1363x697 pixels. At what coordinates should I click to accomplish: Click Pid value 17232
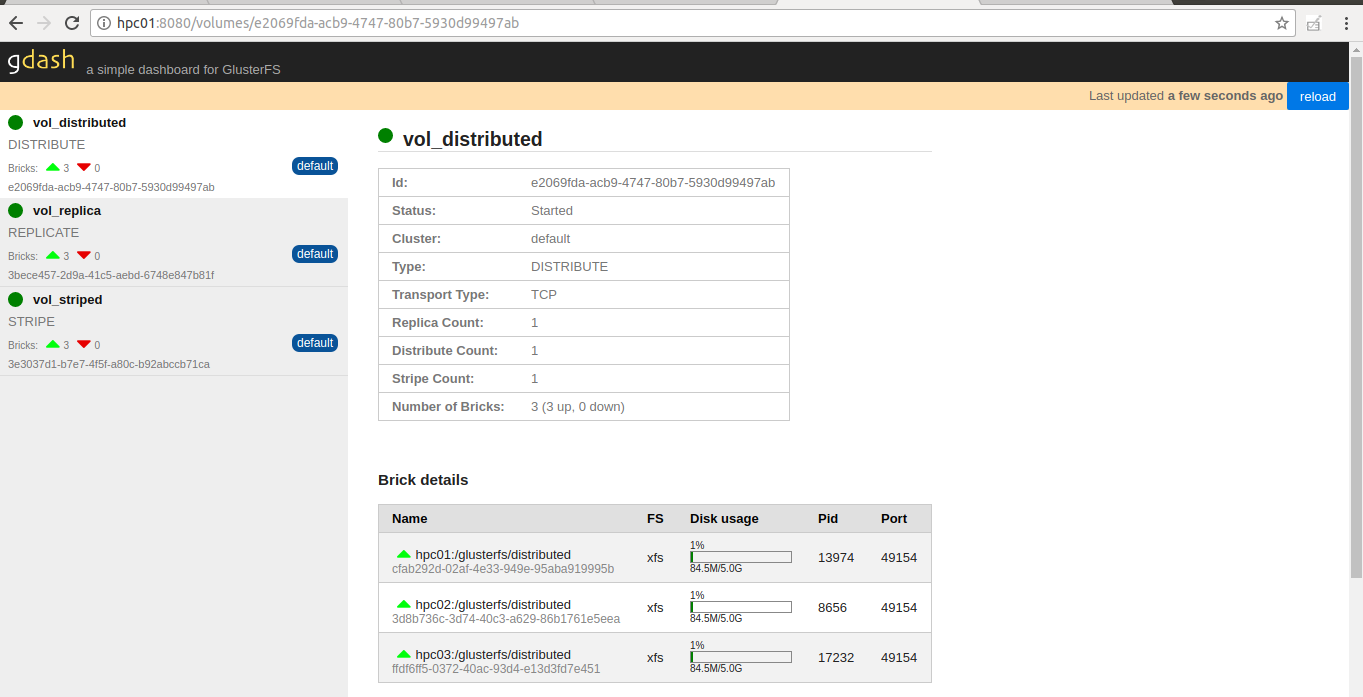836,657
